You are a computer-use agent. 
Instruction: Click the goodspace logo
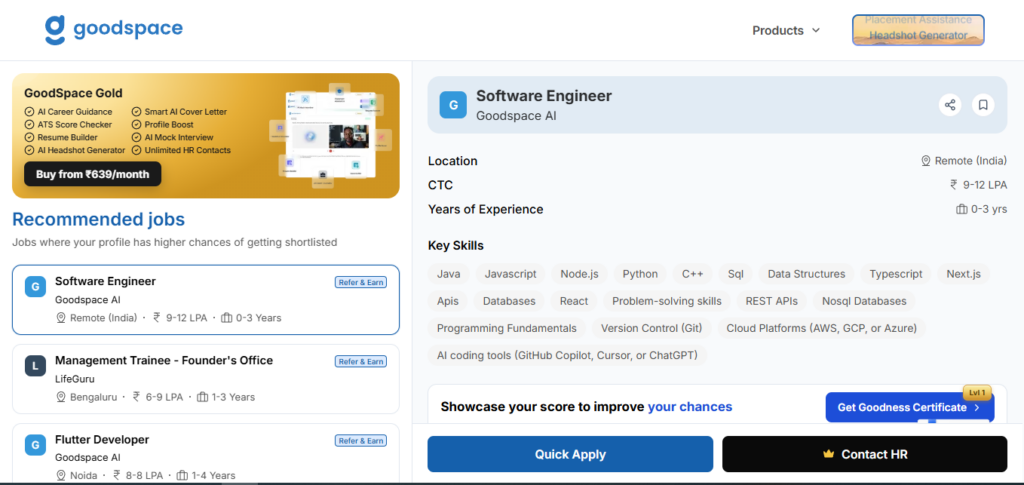pos(114,30)
